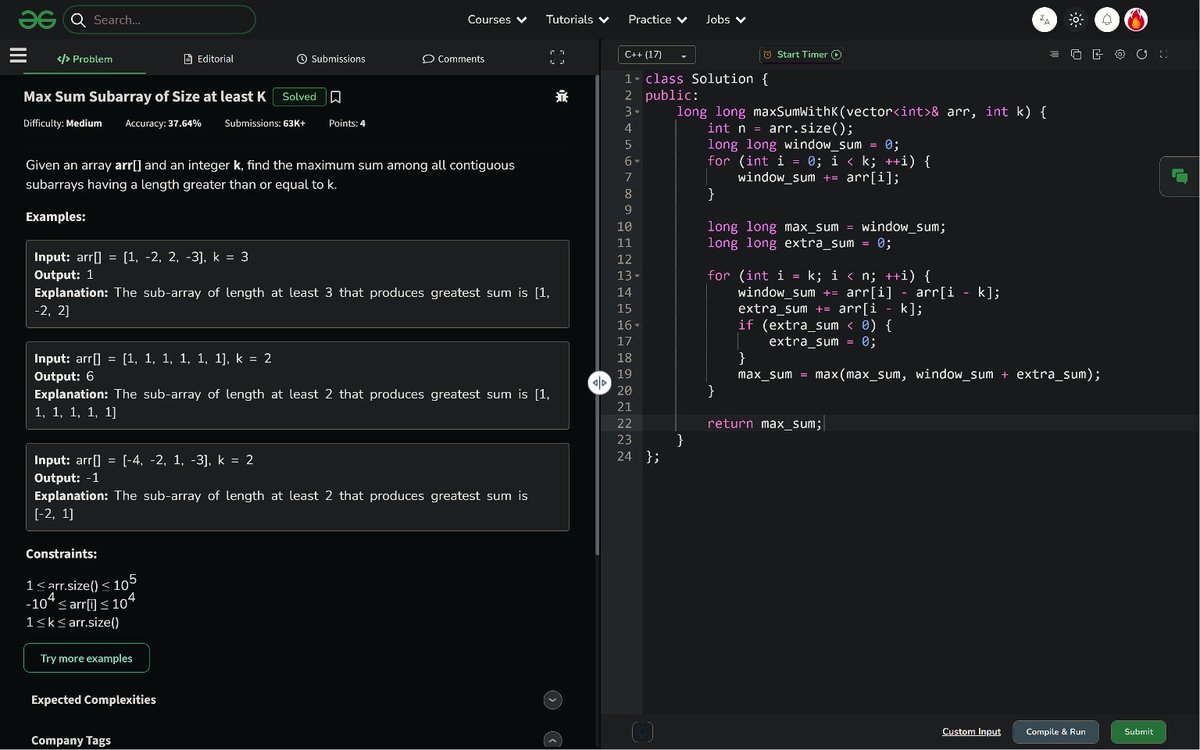
Task: Open the Tutorials dropdown menu
Action: (x=577, y=19)
